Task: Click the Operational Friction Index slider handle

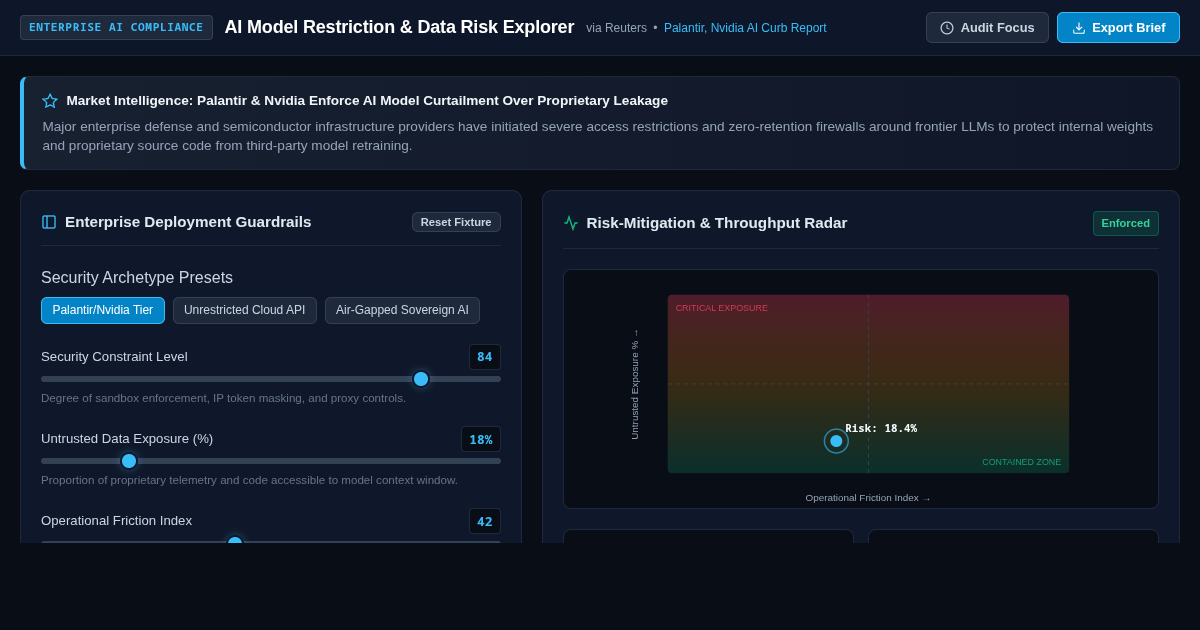Action: click(x=235, y=541)
